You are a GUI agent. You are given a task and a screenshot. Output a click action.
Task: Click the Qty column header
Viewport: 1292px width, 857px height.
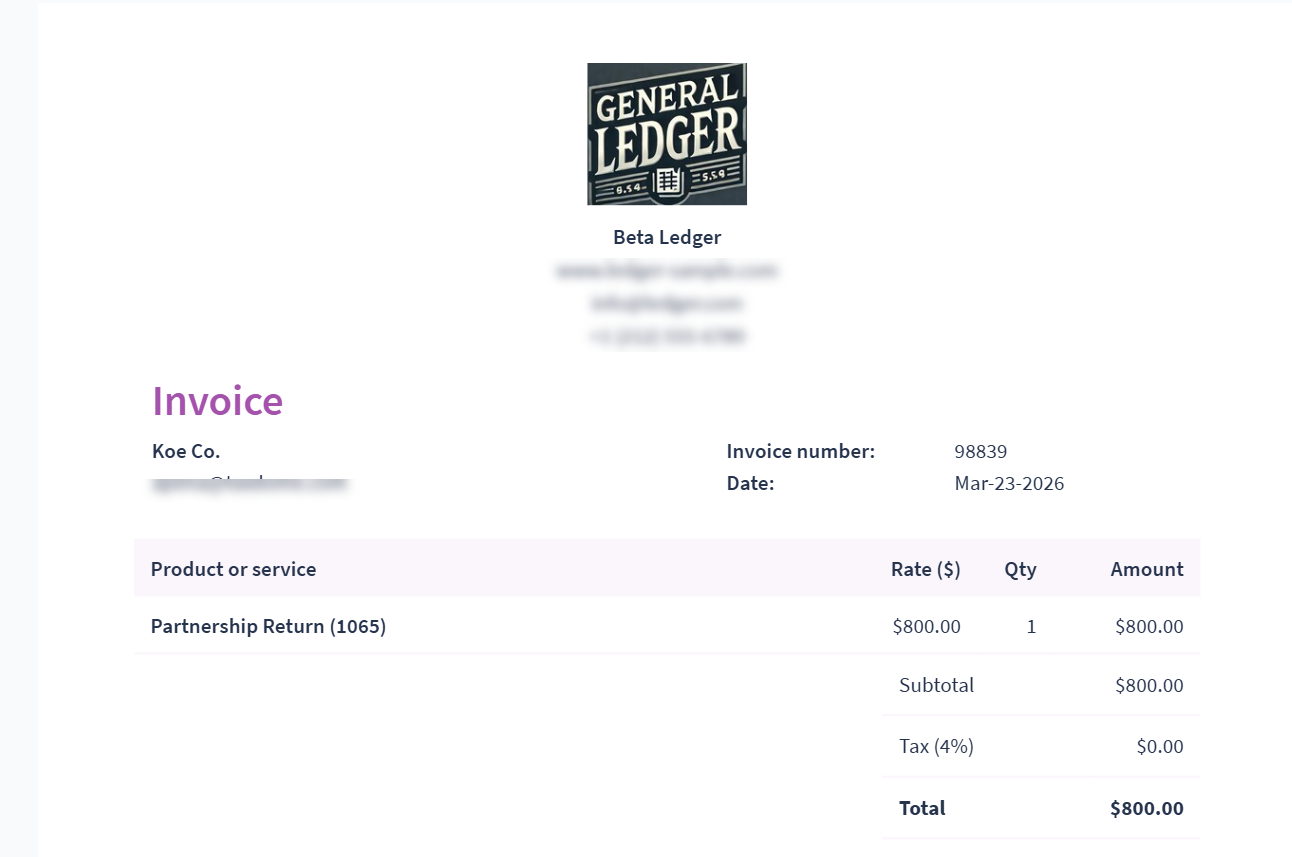coord(1020,569)
